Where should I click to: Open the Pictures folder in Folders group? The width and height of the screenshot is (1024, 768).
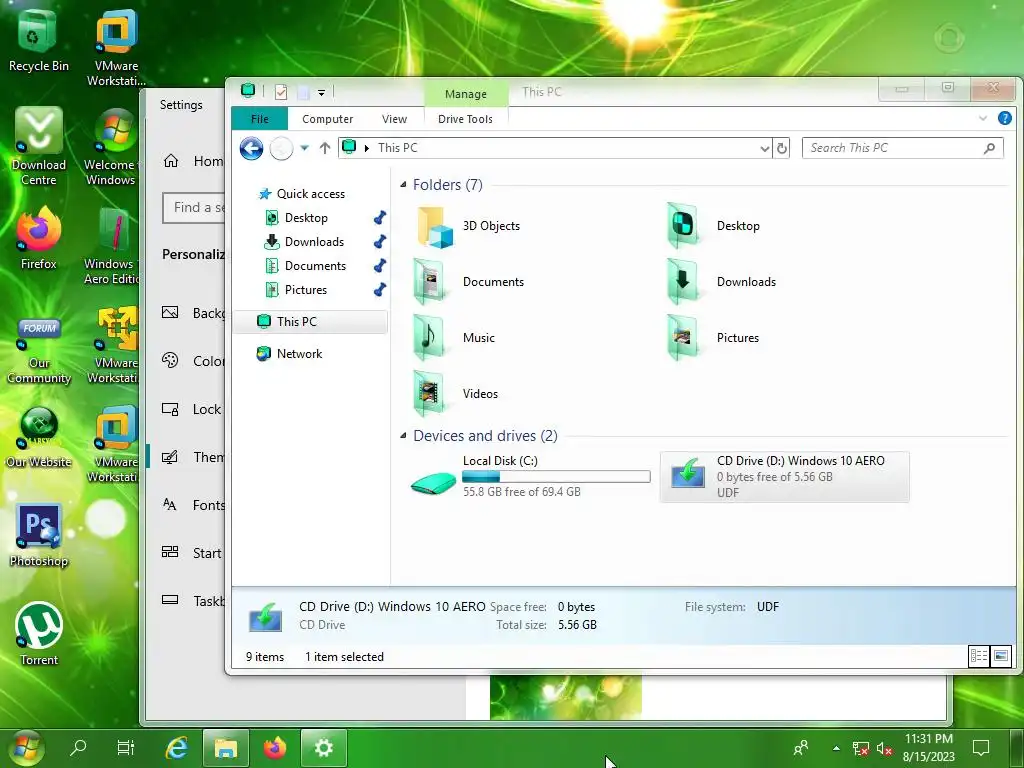tap(712, 338)
